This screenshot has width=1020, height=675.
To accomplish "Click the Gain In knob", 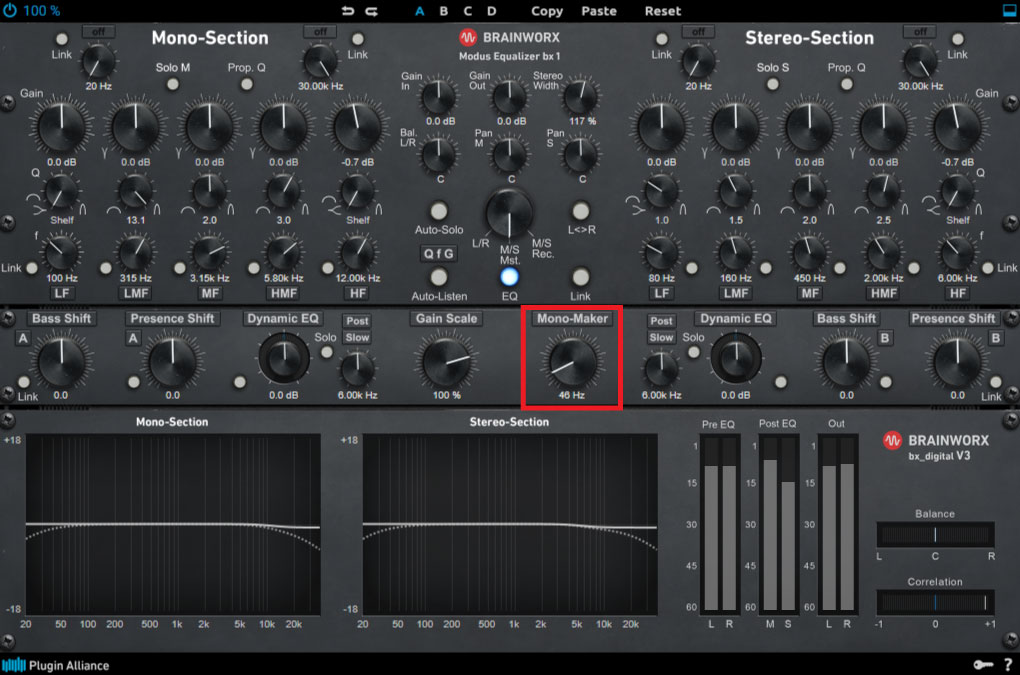I will coord(439,96).
